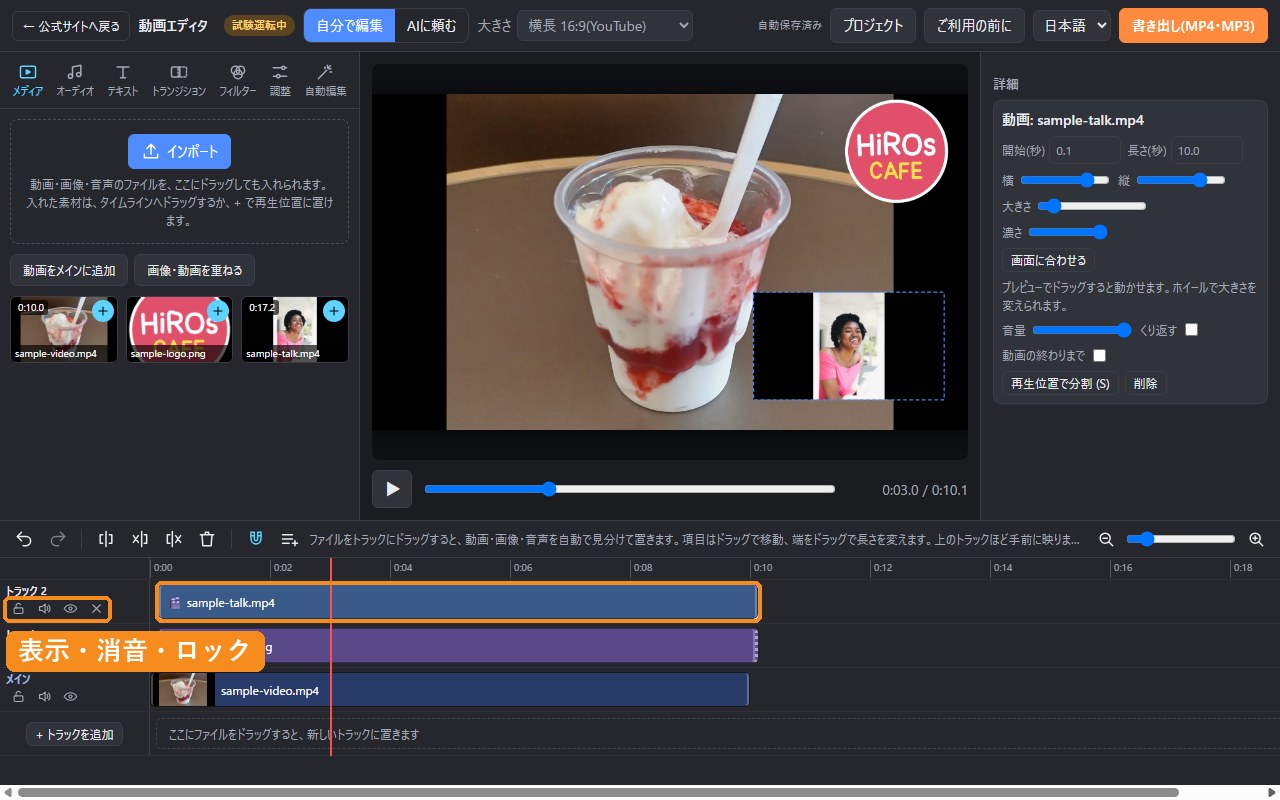
Task: Mute Track 2 with its speaker icon
Action: [44, 608]
